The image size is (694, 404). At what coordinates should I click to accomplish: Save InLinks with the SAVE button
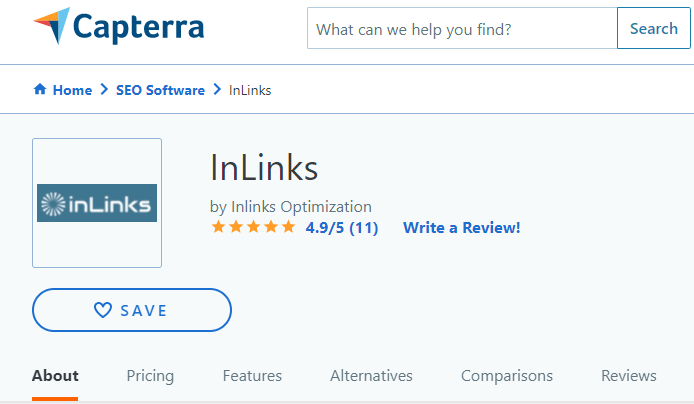(x=132, y=310)
